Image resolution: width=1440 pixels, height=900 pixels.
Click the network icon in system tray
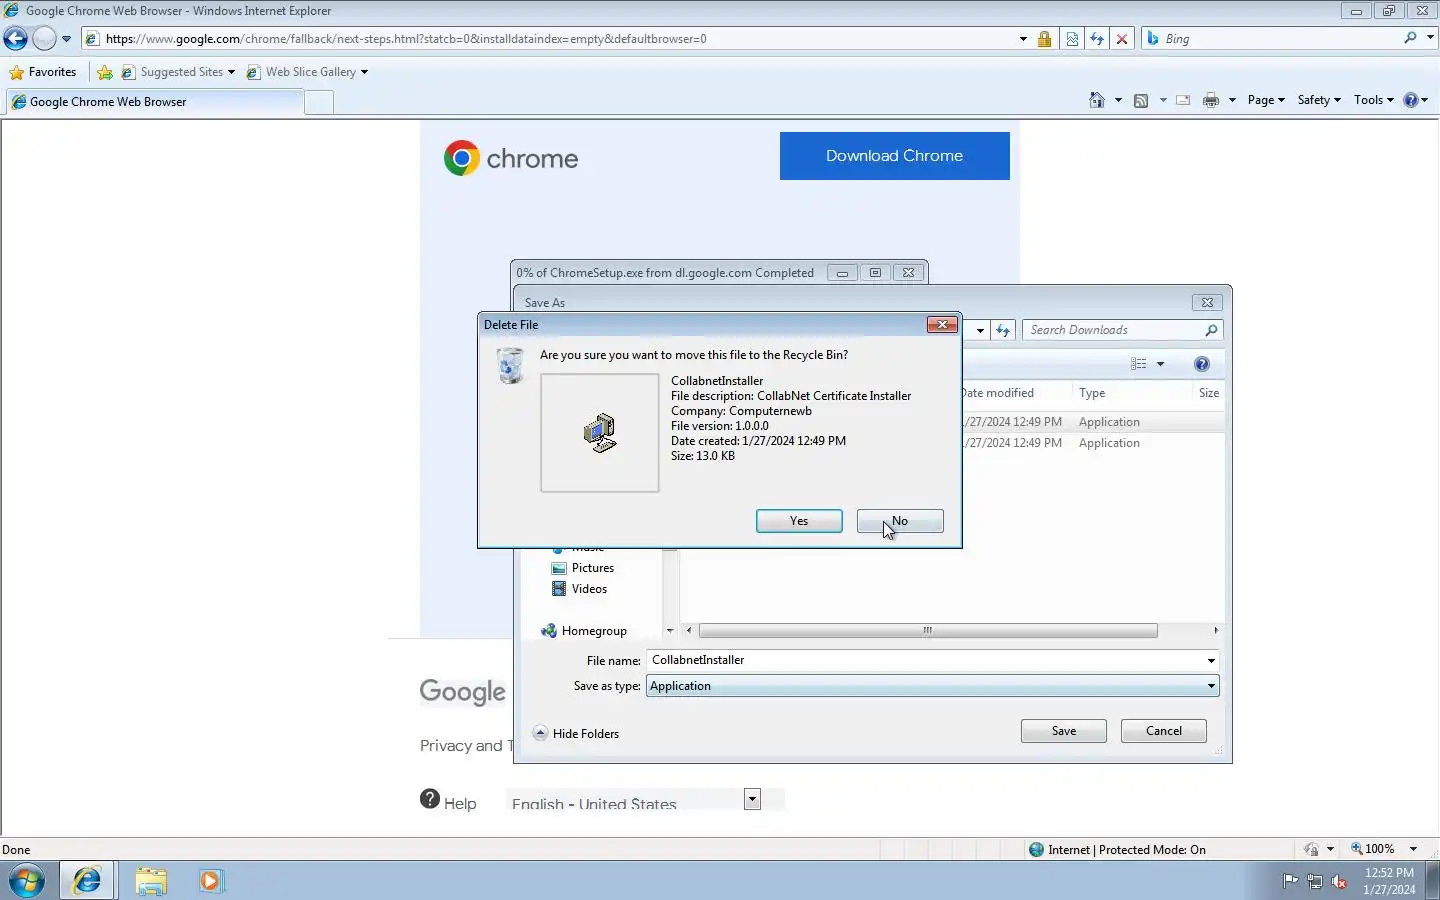(1315, 881)
